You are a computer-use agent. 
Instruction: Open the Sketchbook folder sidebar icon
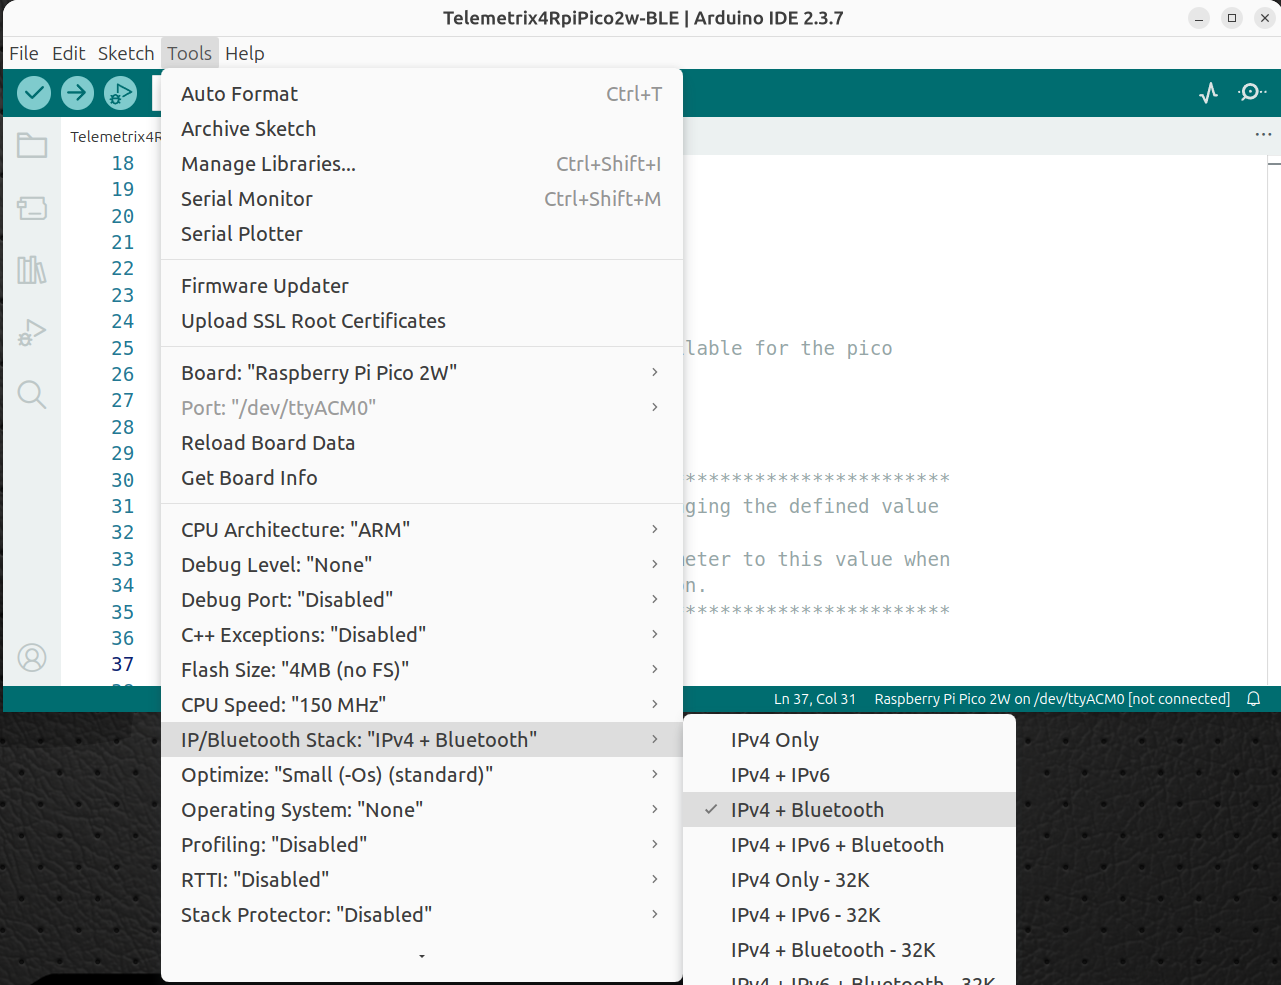(32, 146)
